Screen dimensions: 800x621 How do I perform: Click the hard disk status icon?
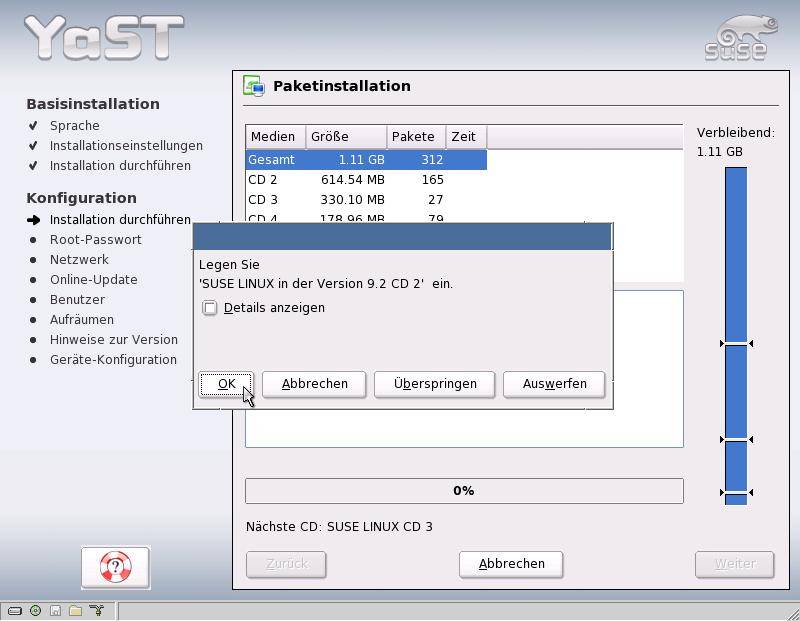tap(14, 610)
